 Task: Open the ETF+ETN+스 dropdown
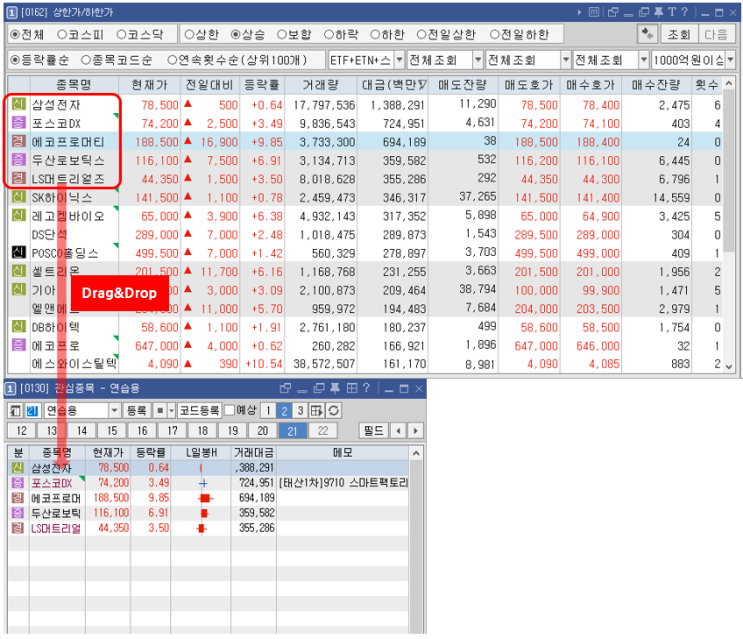(x=399, y=60)
